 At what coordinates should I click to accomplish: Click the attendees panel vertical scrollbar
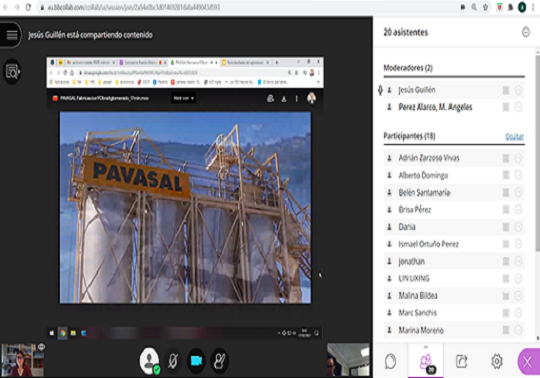coord(537,153)
